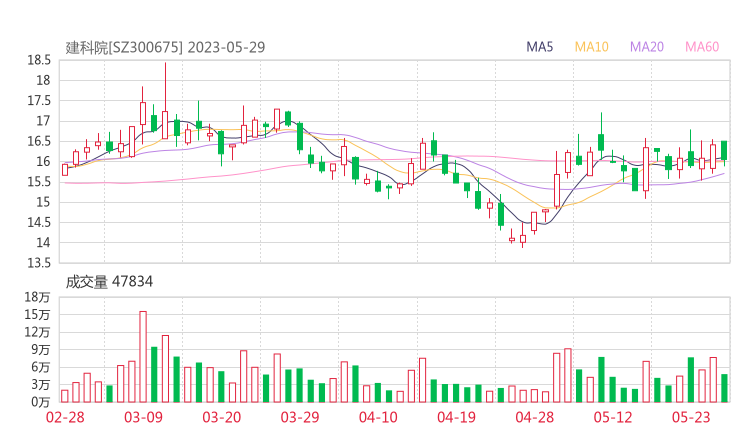Toggle the pink MA60 legend label
Viewport: 740px width, 440px height.
[x=702, y=47]
